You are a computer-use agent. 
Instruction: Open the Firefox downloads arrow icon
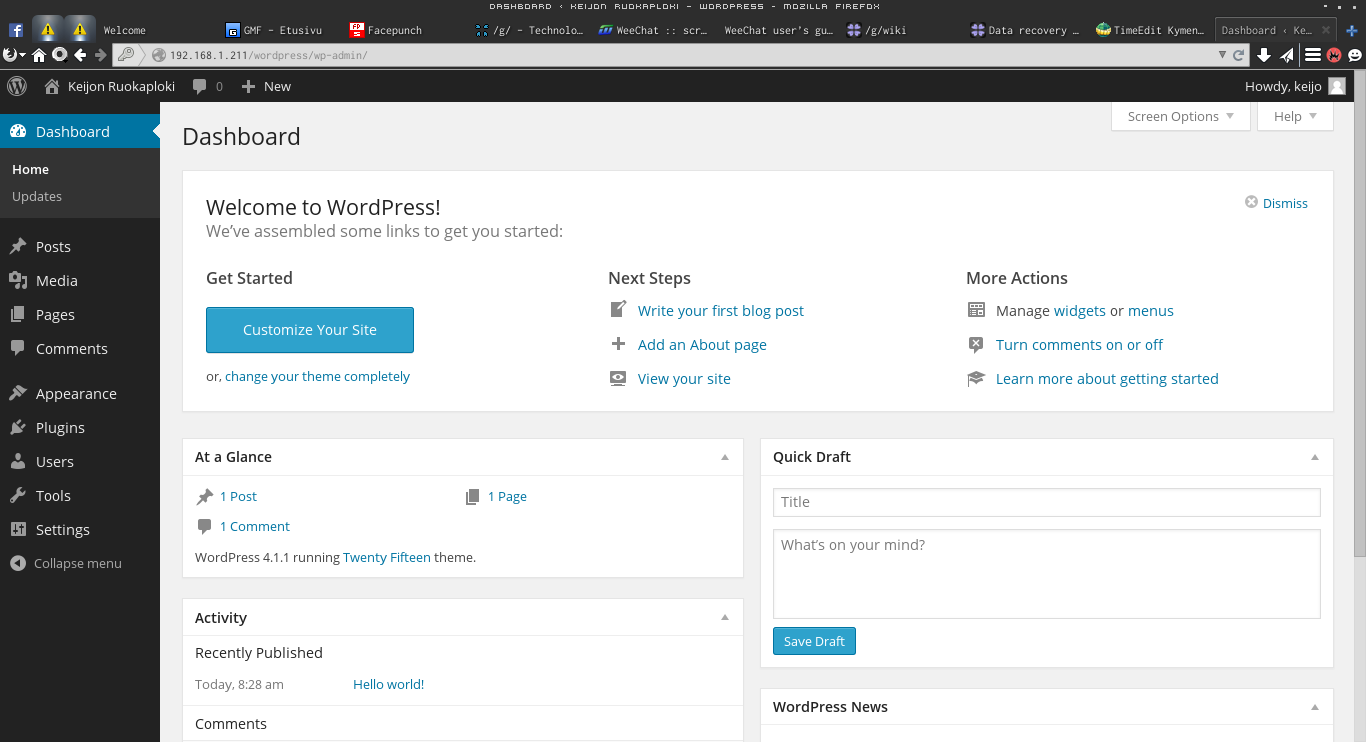click(x=1264, y=55)
